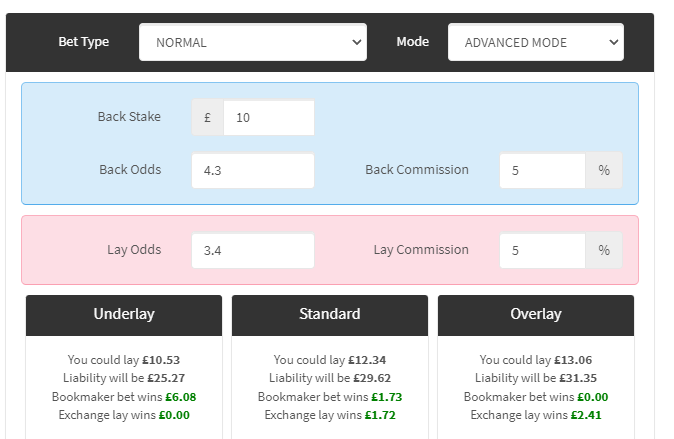The width and height of the screenshot is (674, 439).
Task: Click the Back Odds input field
Action: [x=252, y=170]
